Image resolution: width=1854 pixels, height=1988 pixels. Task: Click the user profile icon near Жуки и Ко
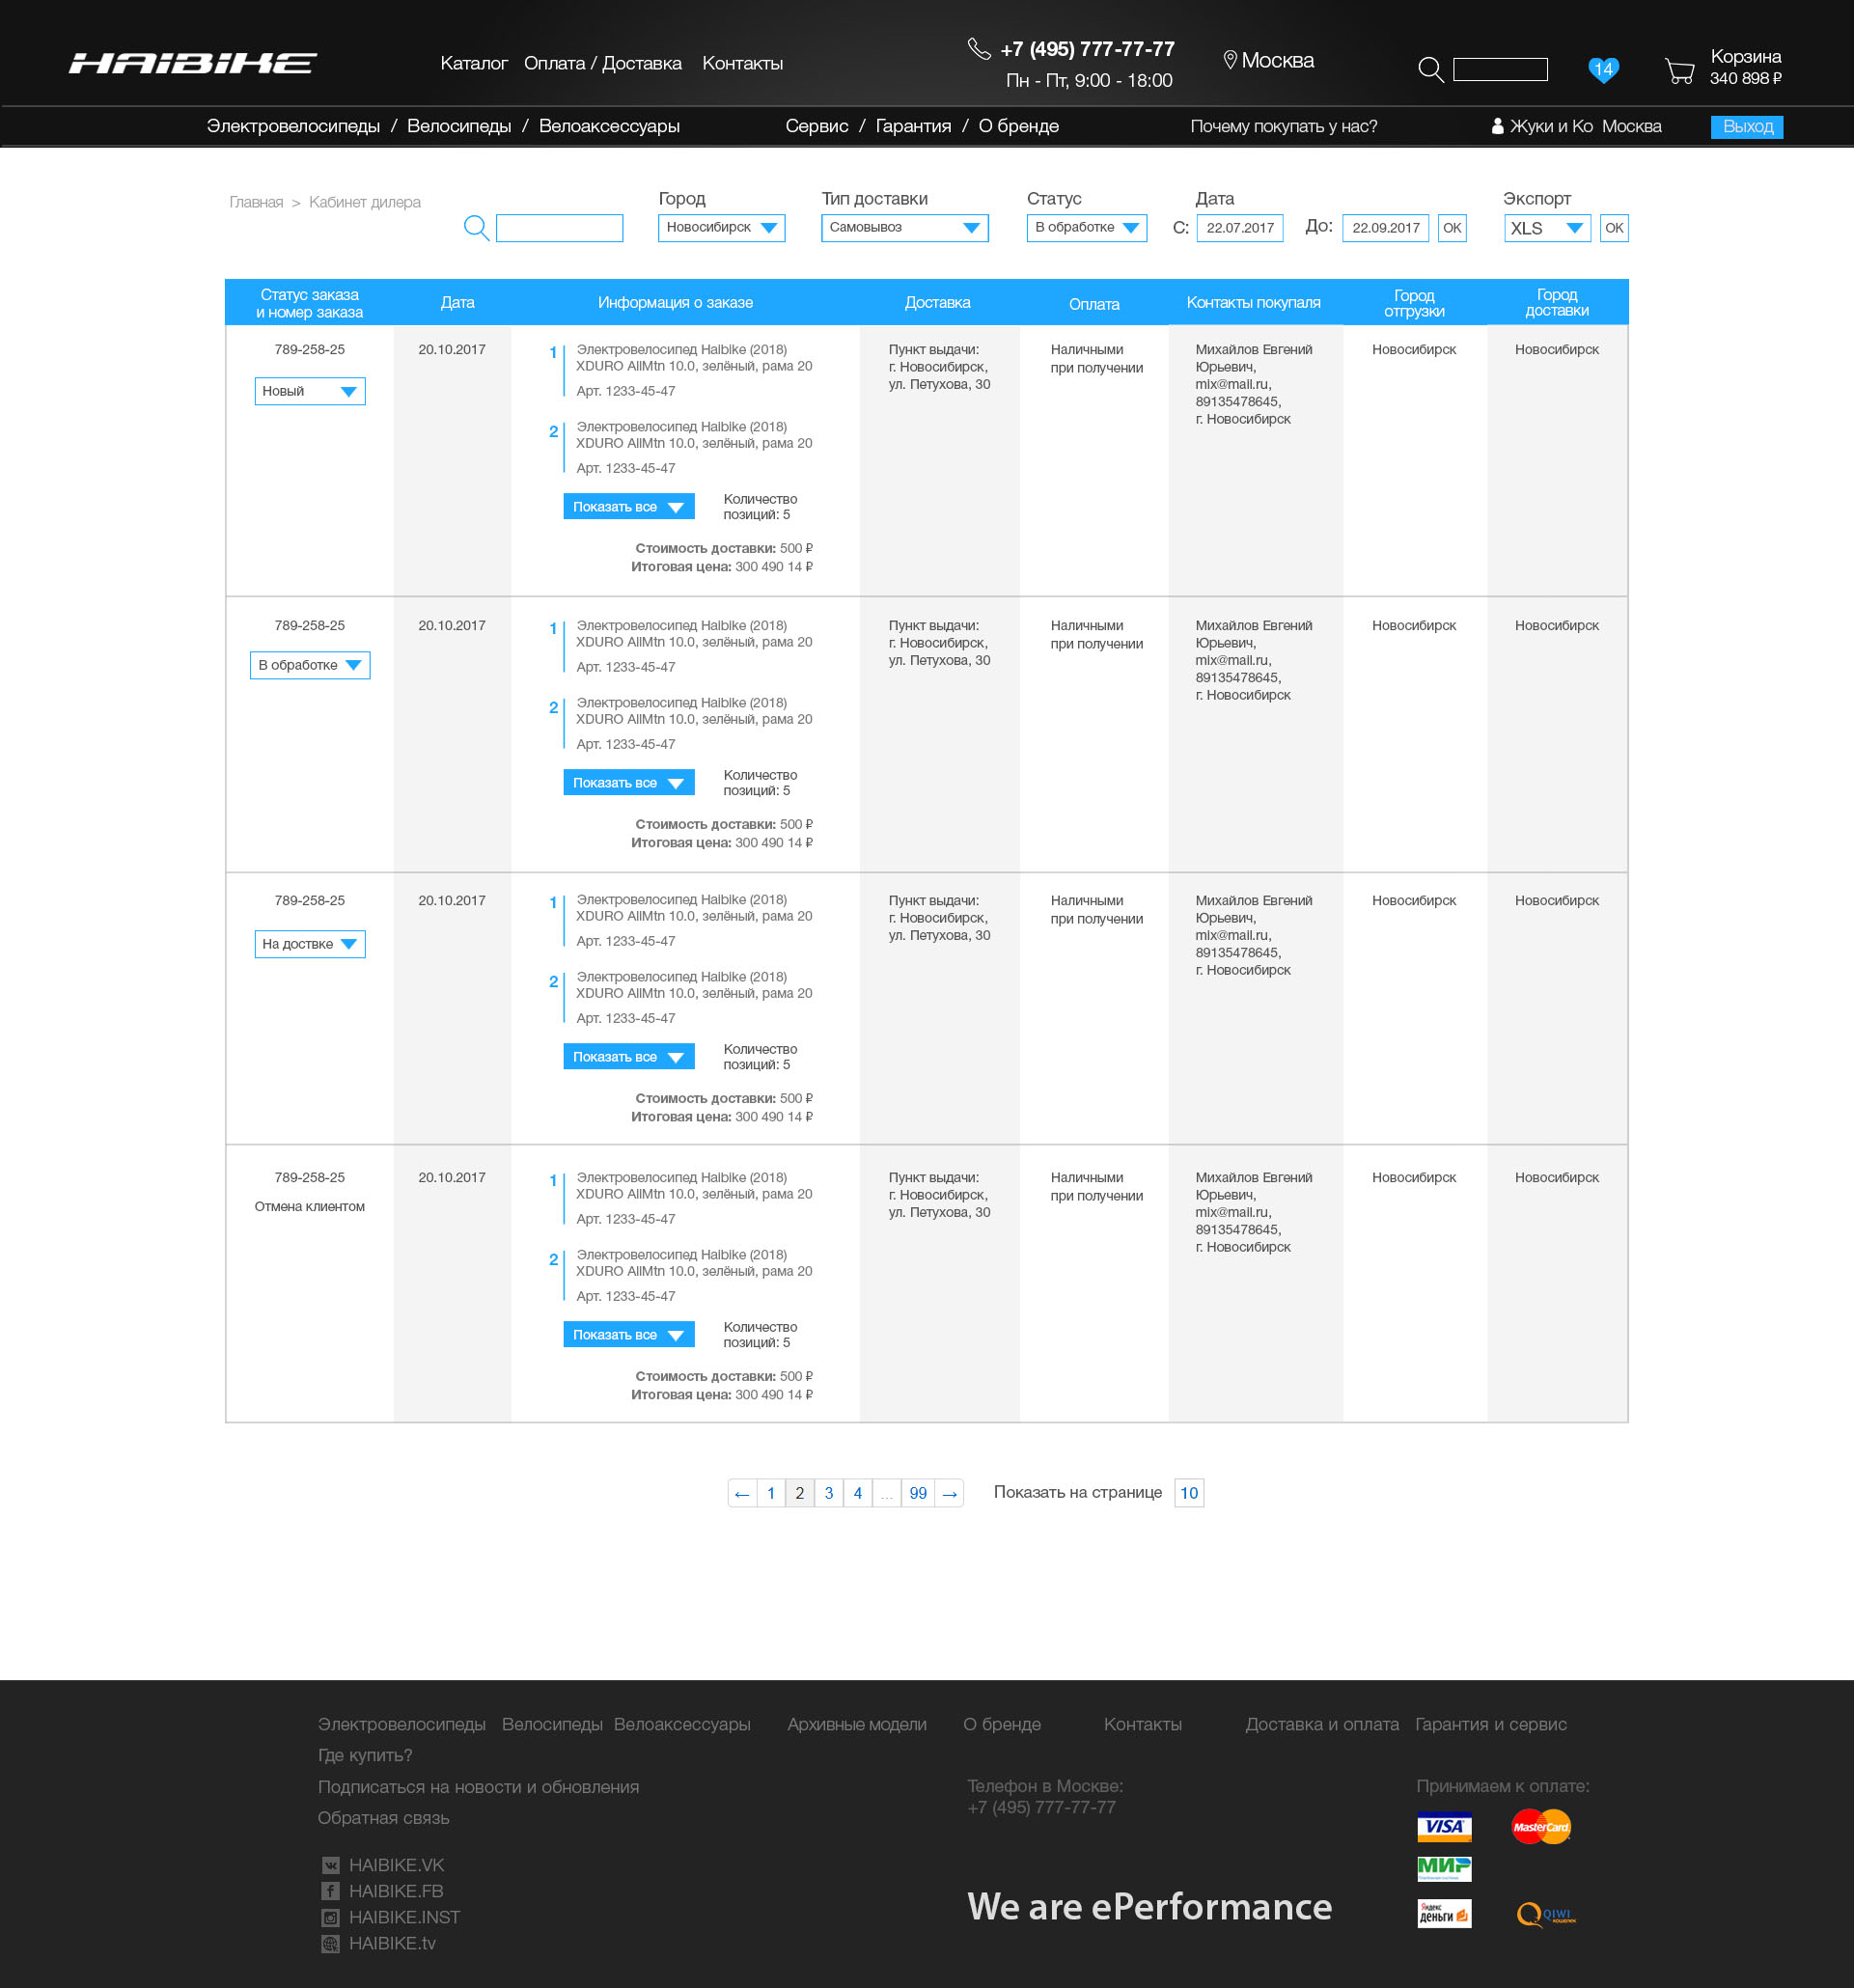pos(1497,126)
